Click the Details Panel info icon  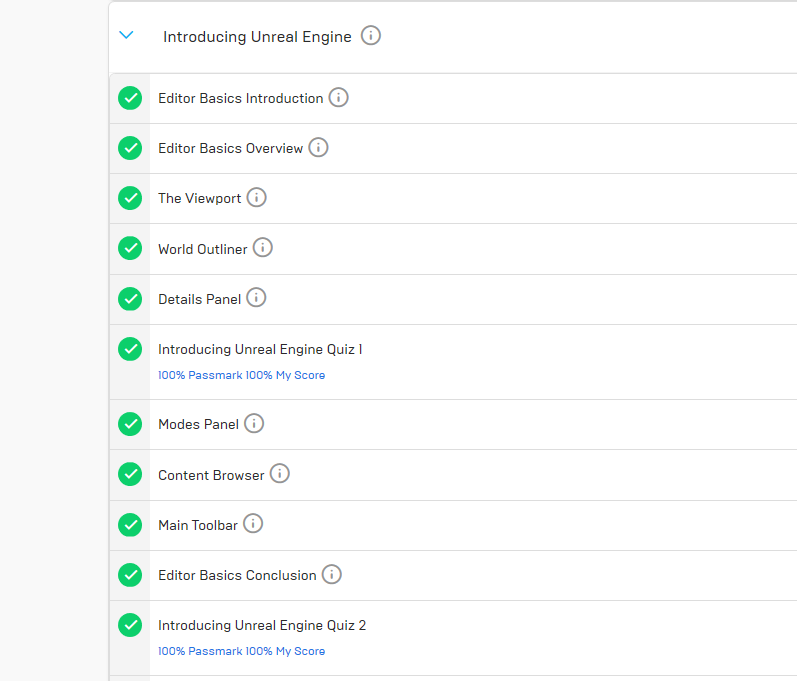pos(256,297)
